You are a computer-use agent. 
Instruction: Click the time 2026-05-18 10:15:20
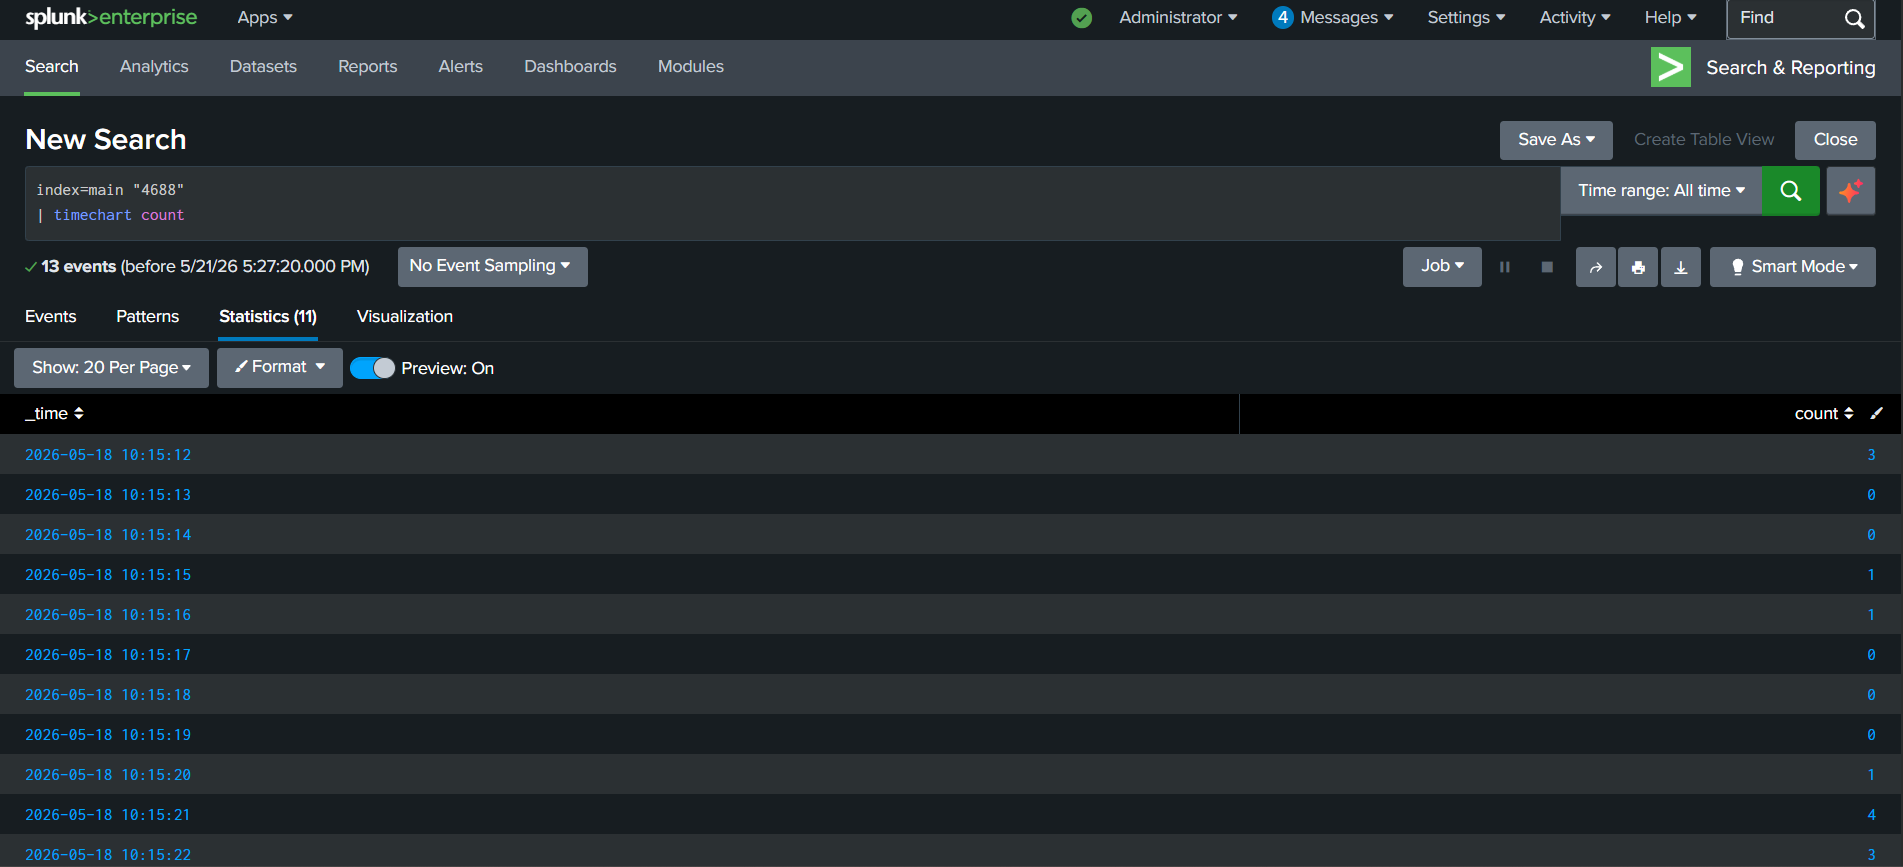pos(108,775)
